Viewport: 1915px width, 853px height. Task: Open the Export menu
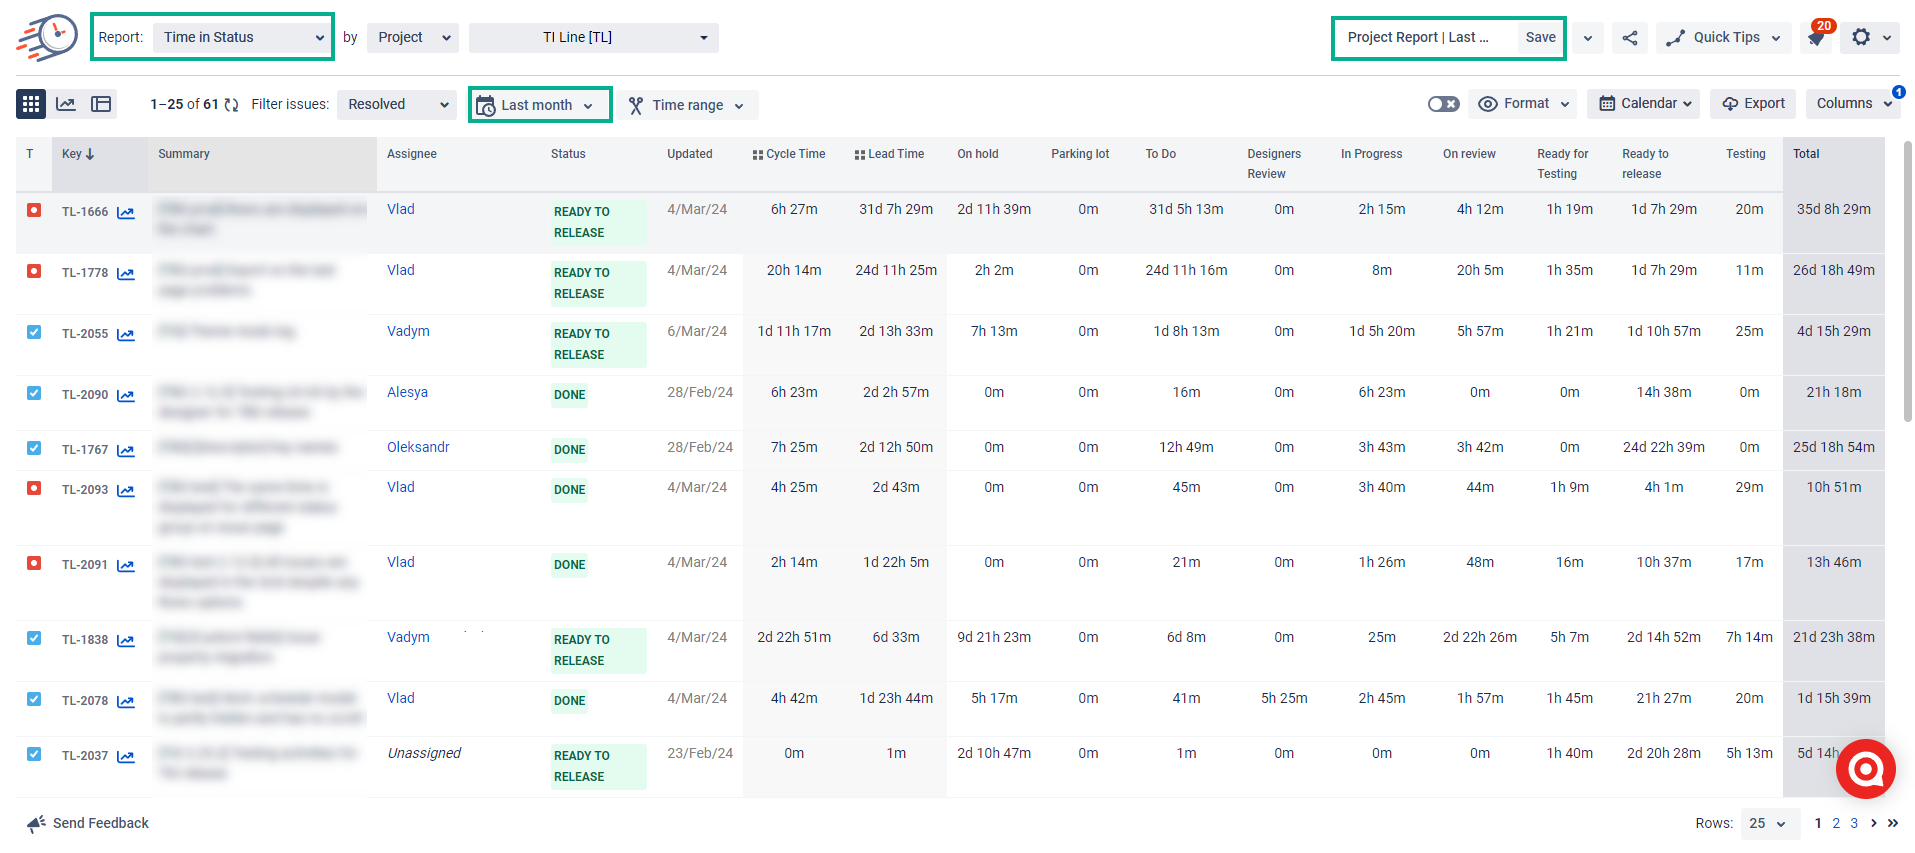(1754, 104)
